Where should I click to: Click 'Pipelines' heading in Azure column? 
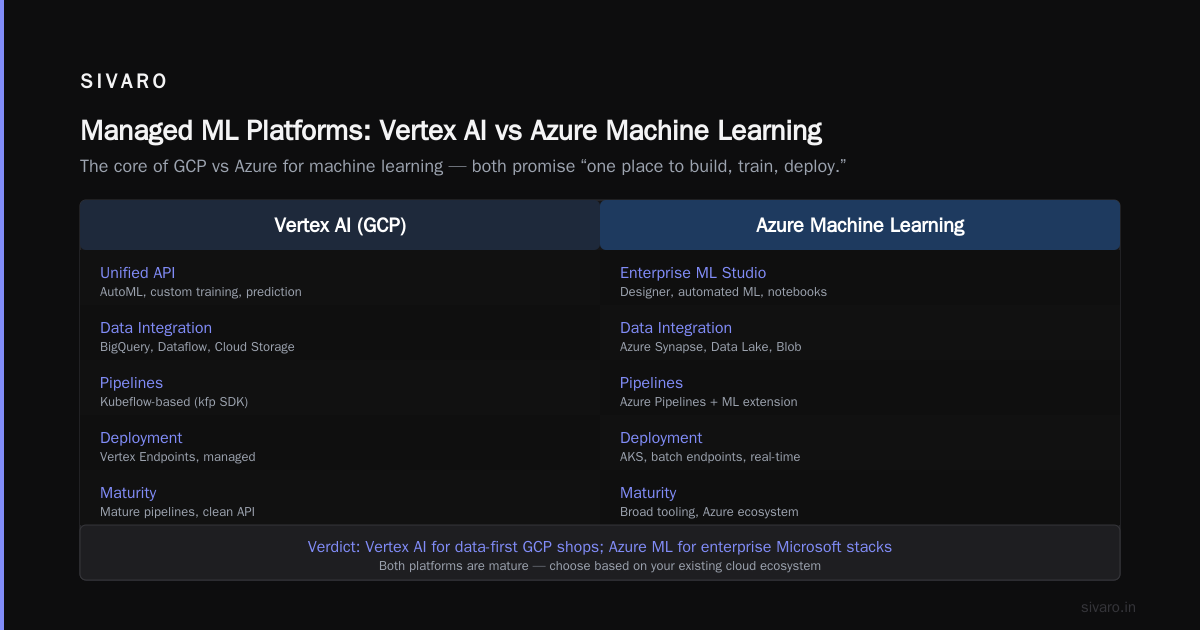[x=651, y=383]
